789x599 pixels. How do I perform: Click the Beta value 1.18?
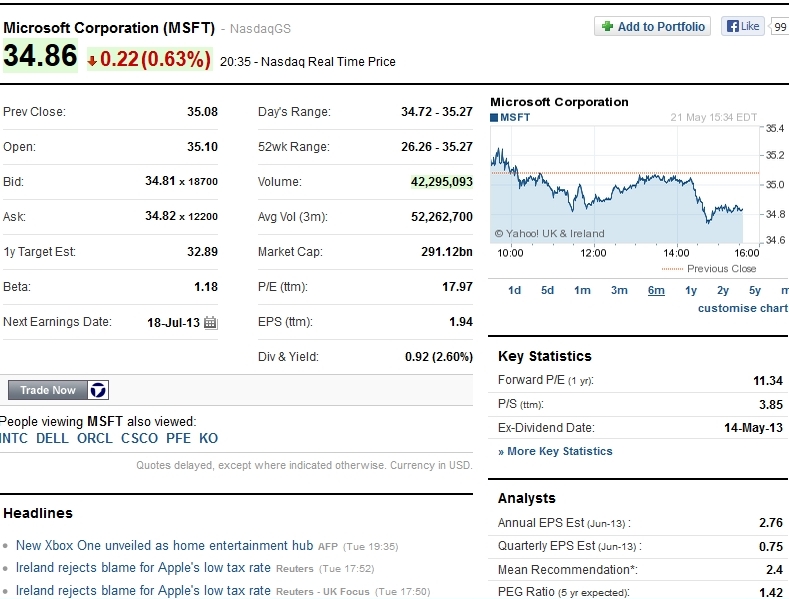[206, 287]
